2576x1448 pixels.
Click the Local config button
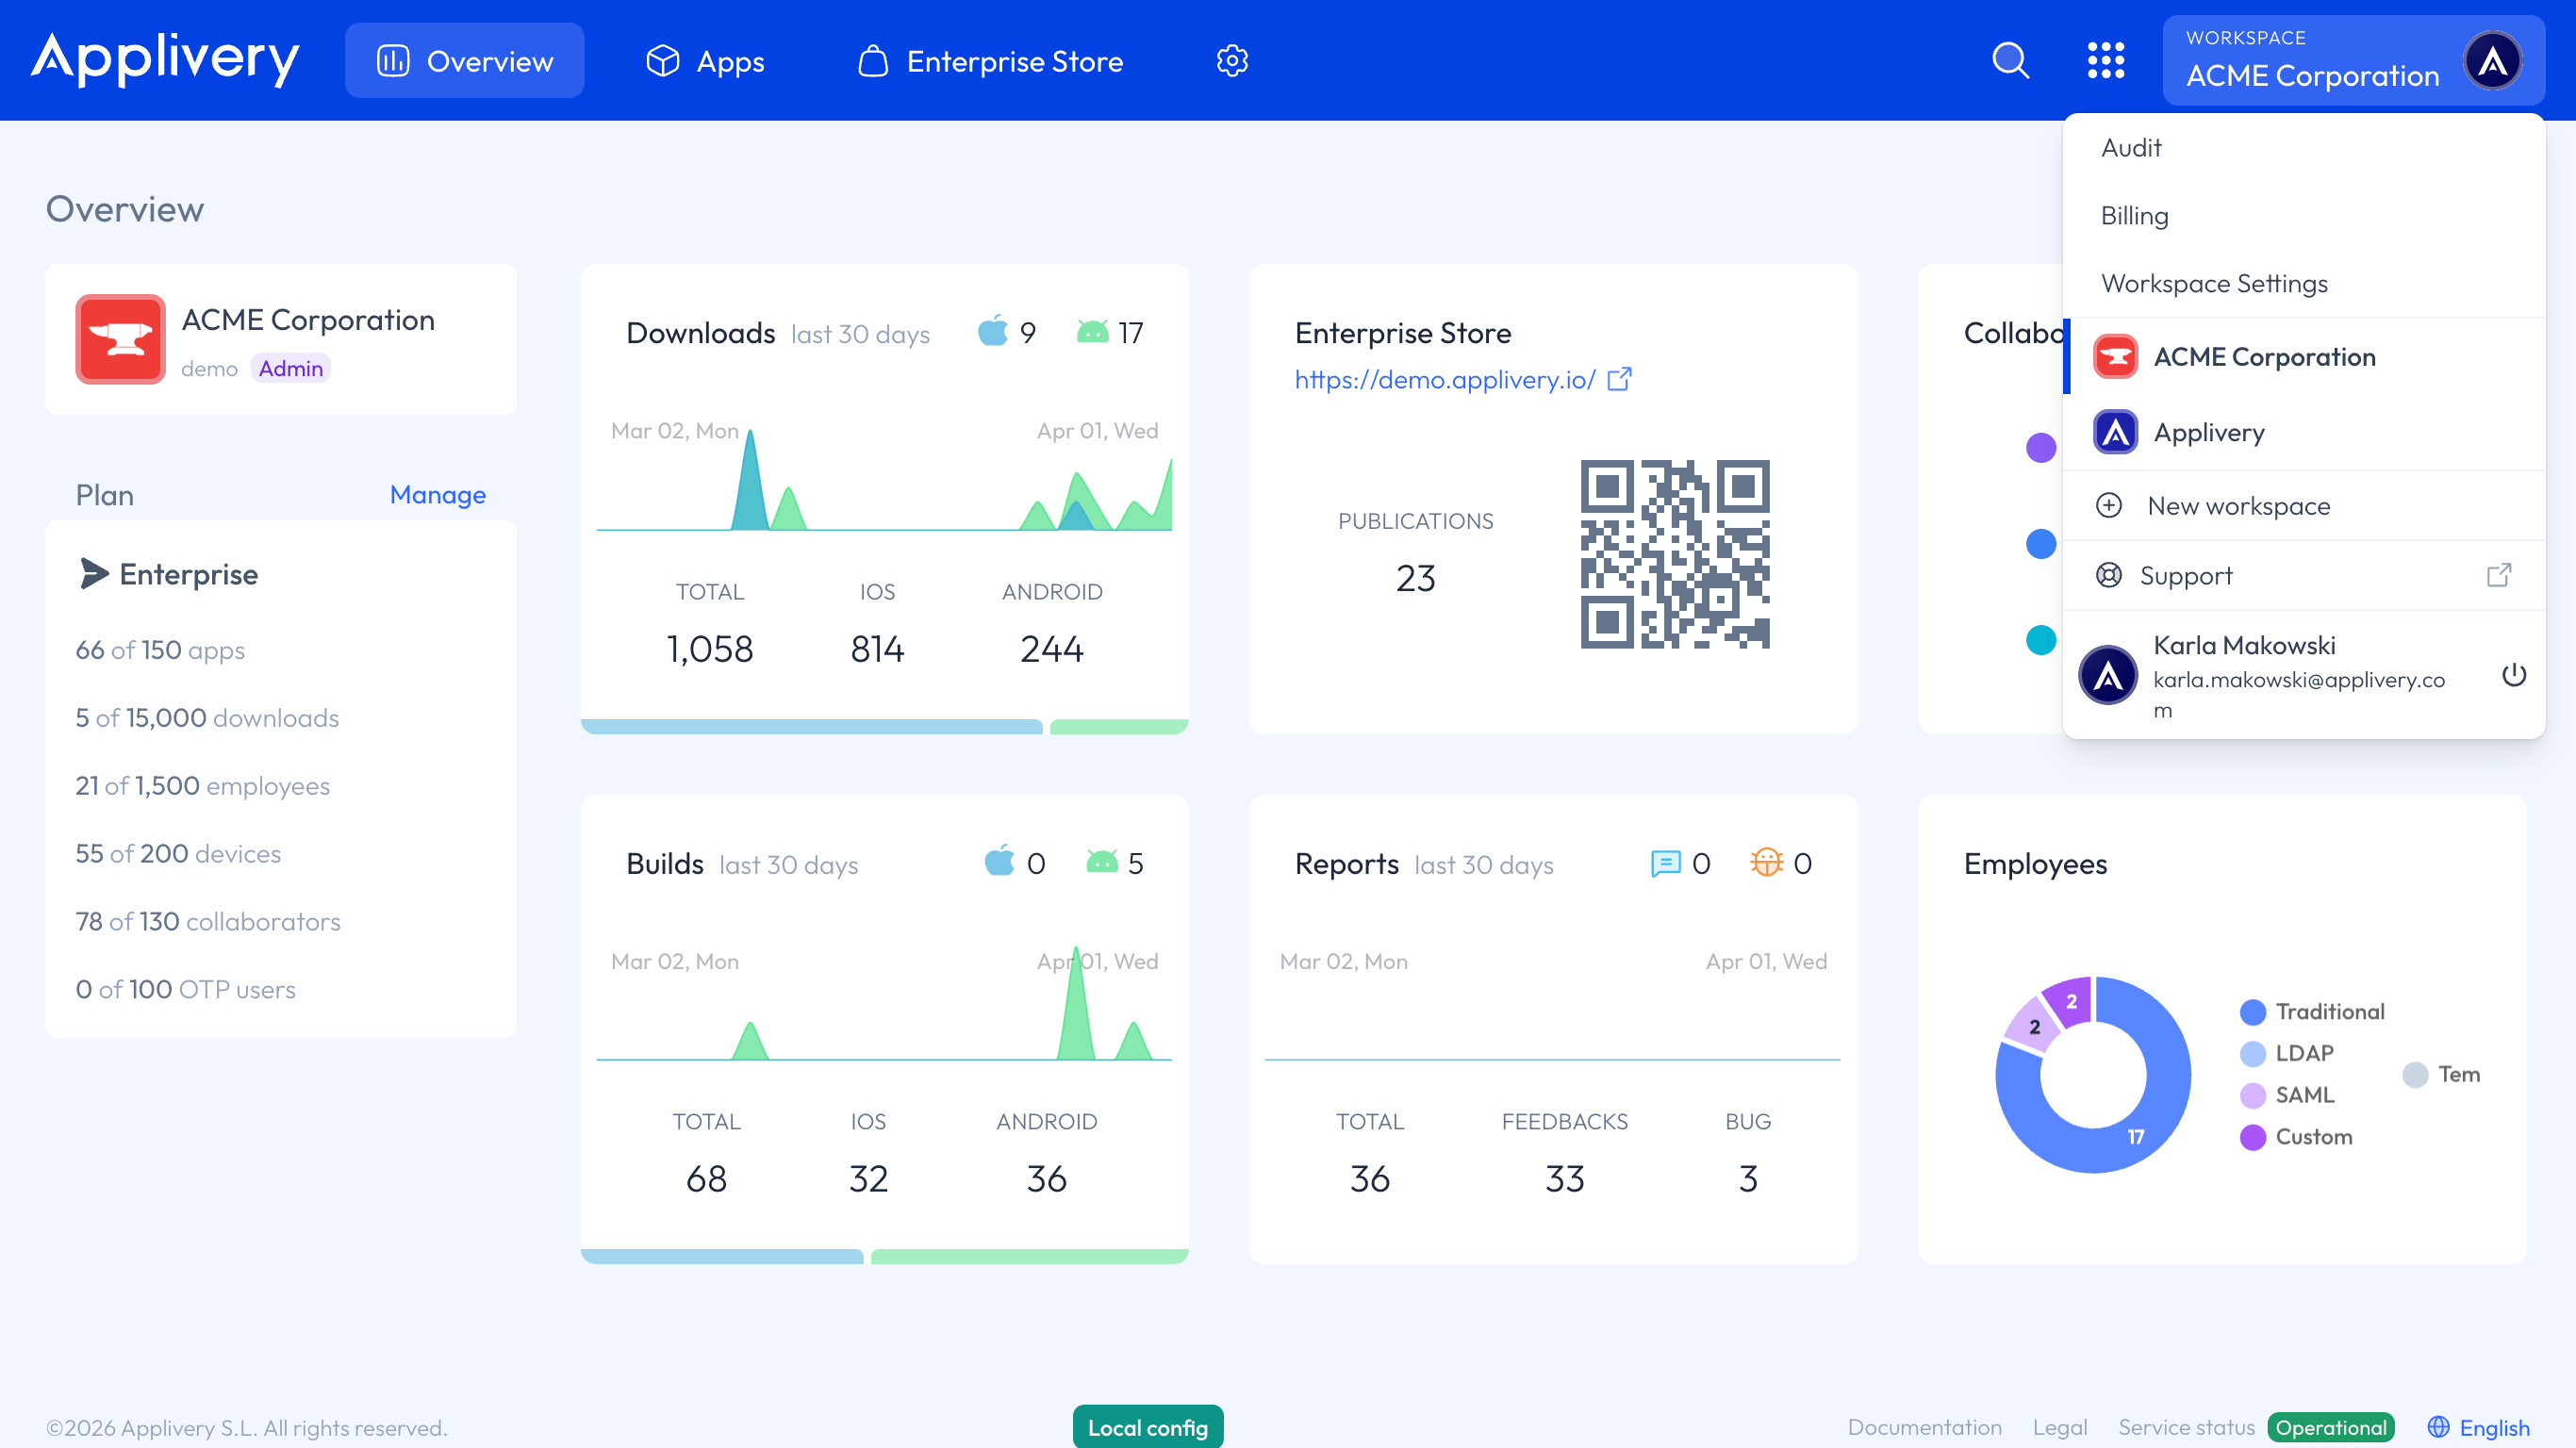1147,1427
